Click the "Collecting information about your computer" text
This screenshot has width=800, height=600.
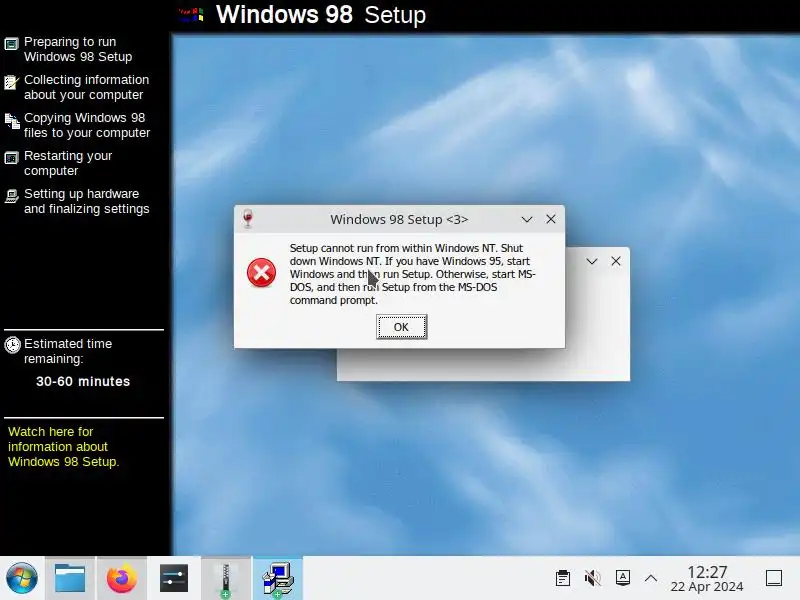(87, 87)
